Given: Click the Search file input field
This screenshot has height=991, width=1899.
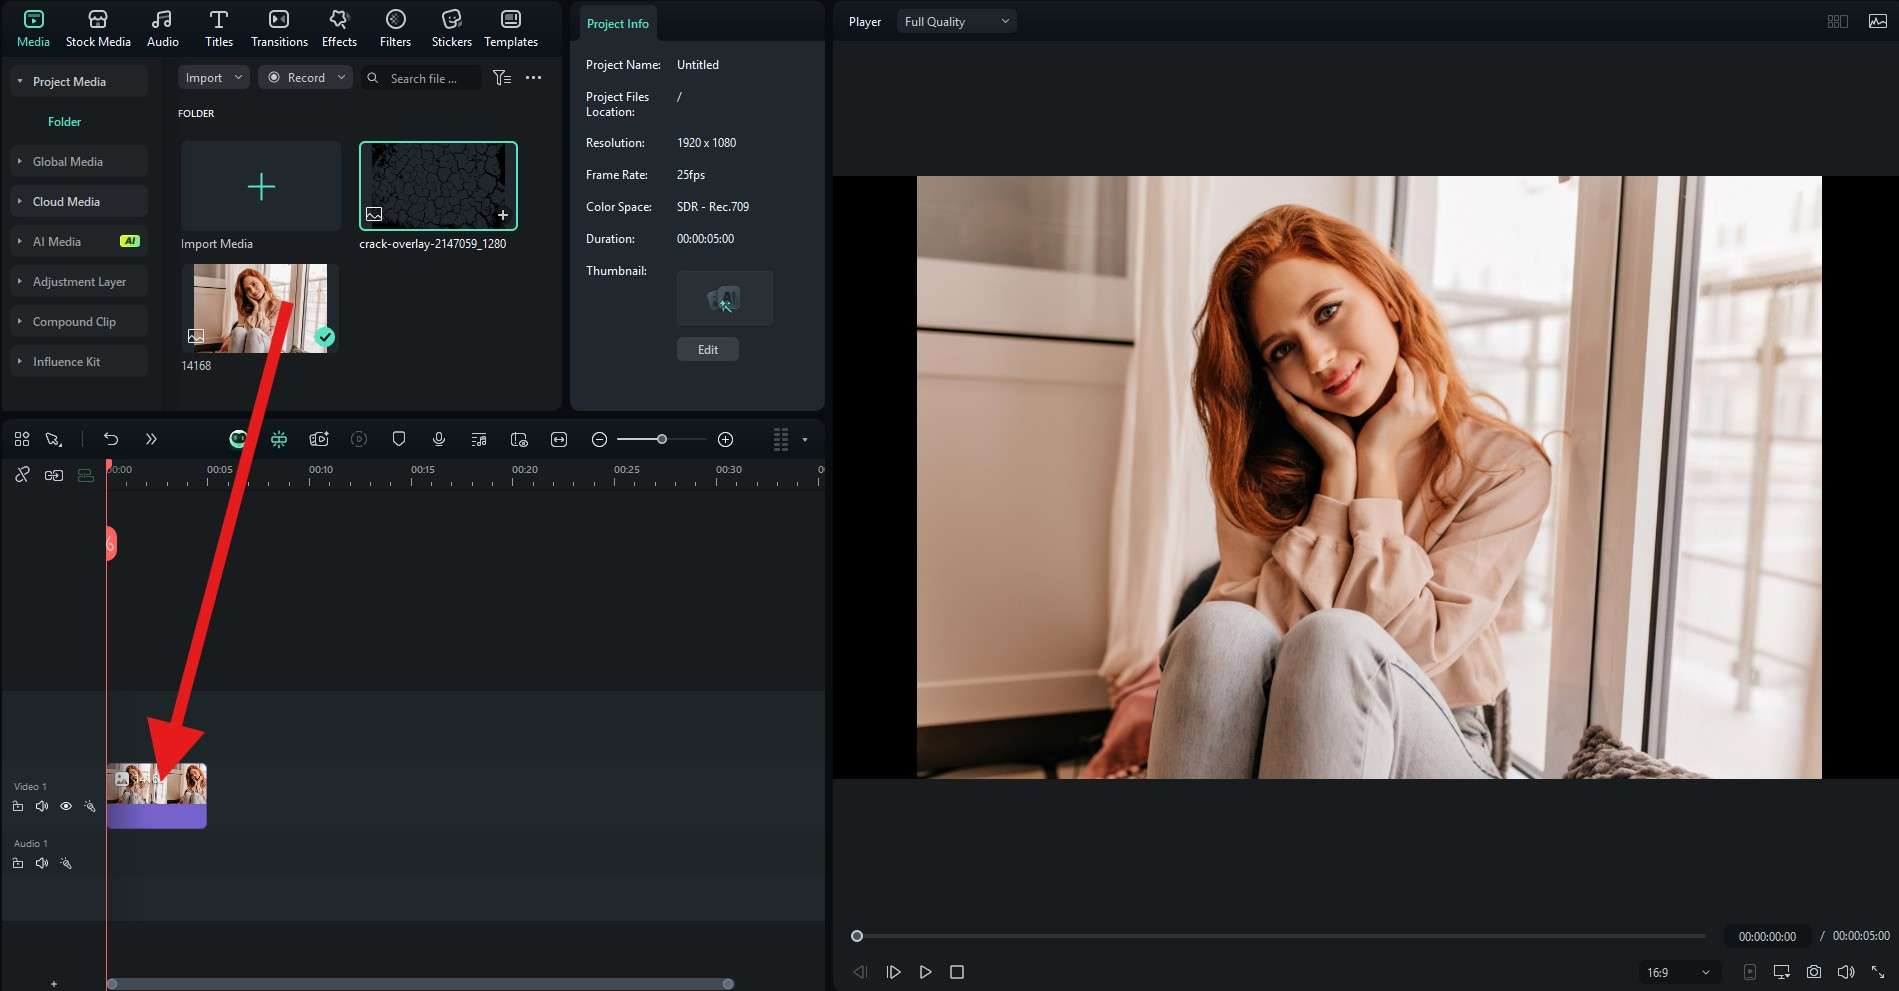Looking at the screenshot, I should click(423, 78).
